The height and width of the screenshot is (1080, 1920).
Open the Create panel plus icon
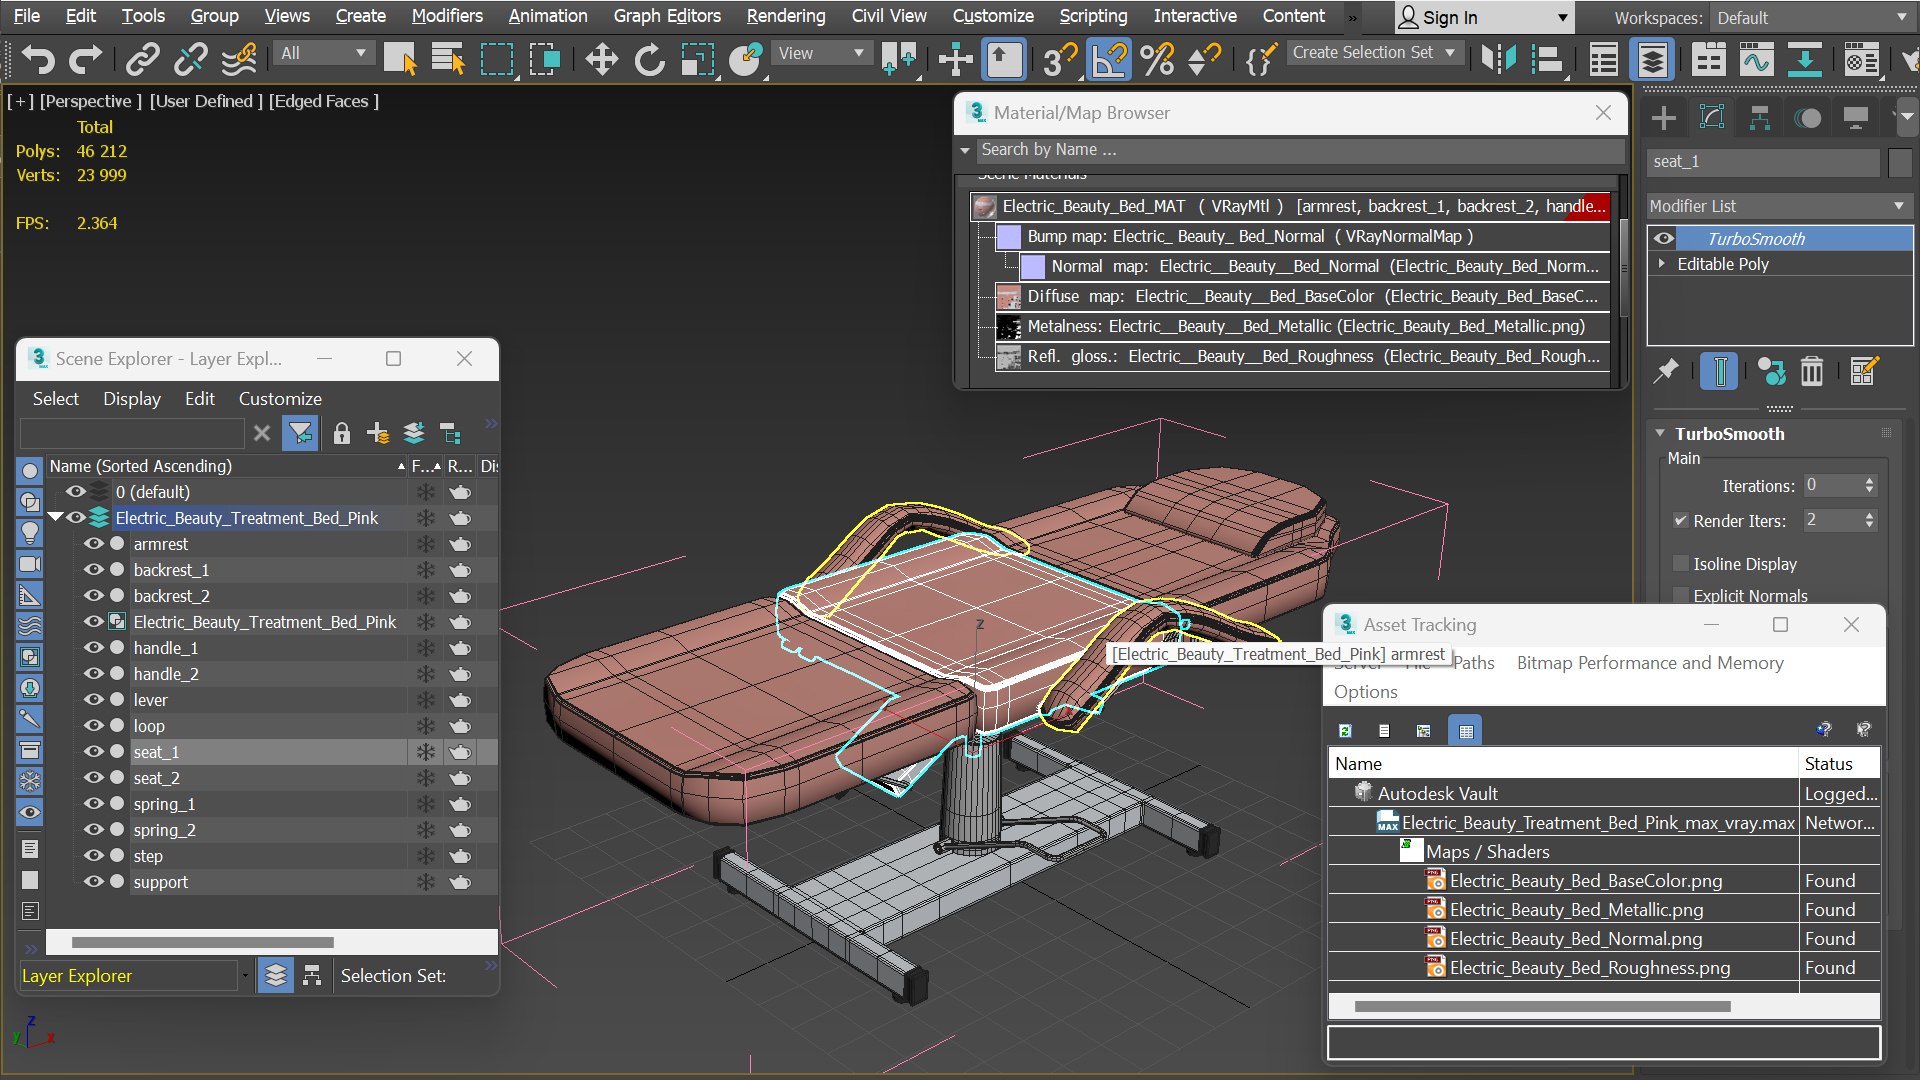coord(1664,118)
